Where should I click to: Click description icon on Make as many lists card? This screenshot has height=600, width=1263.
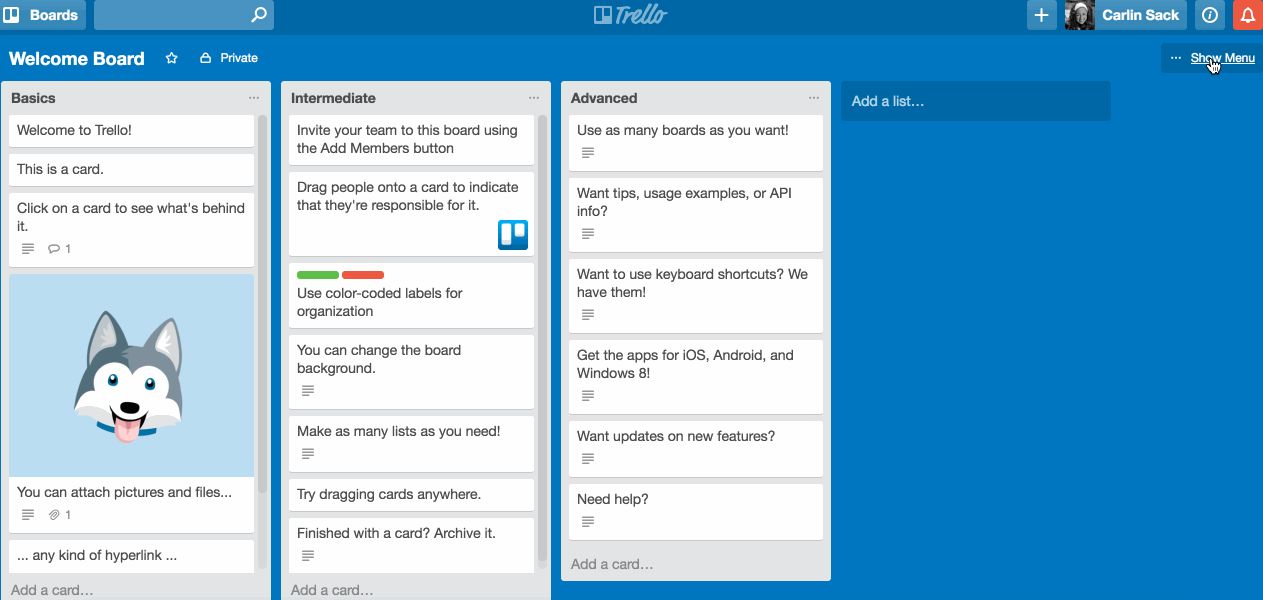click(x=308, y=454)
